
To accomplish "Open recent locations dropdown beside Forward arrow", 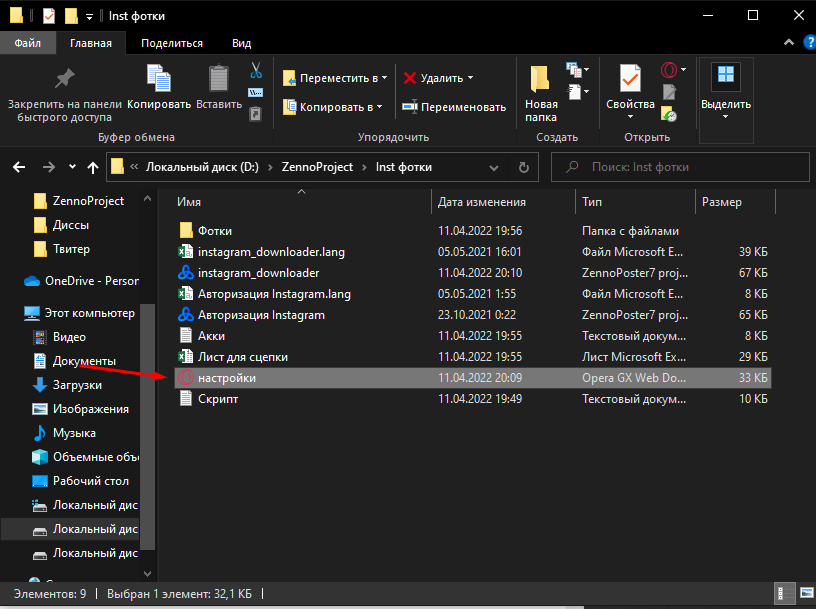I will [72, 167].
